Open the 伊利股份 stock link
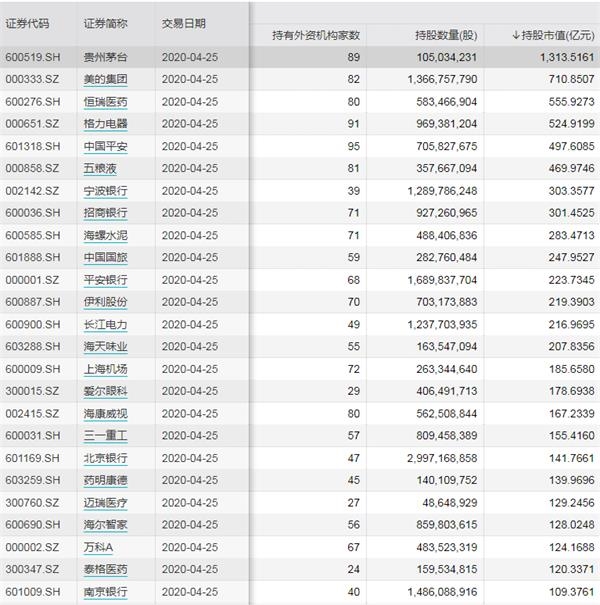 pos(105,302)
